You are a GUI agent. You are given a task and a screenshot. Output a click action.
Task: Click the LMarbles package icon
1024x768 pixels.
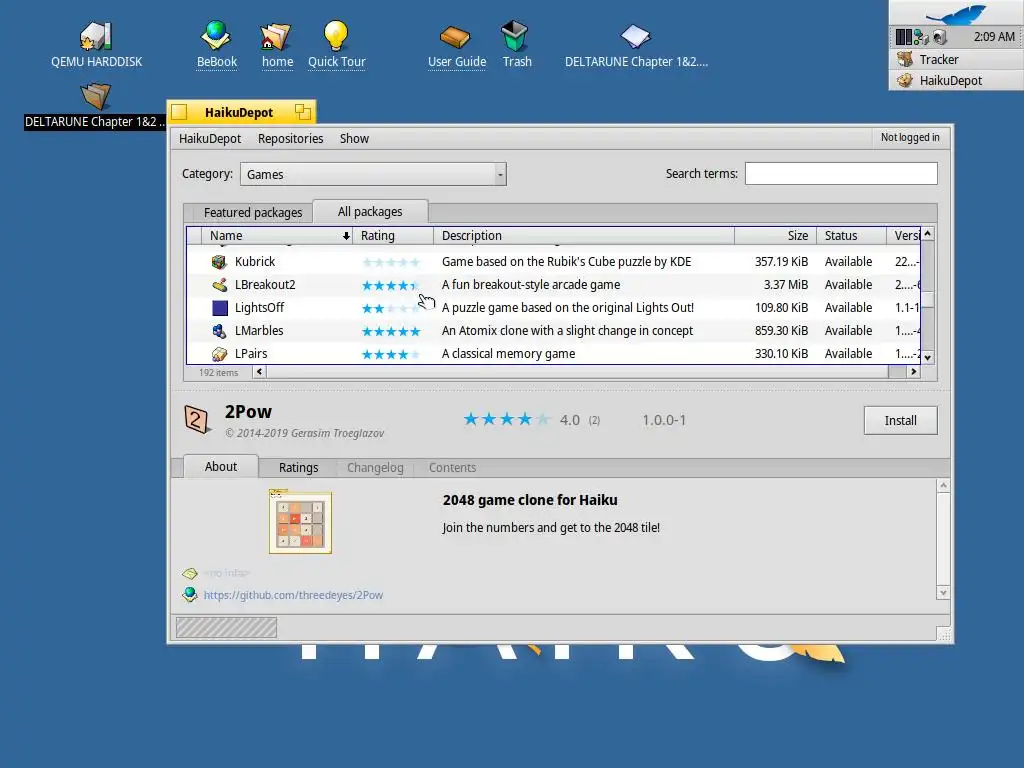click(x=219, y=330)
